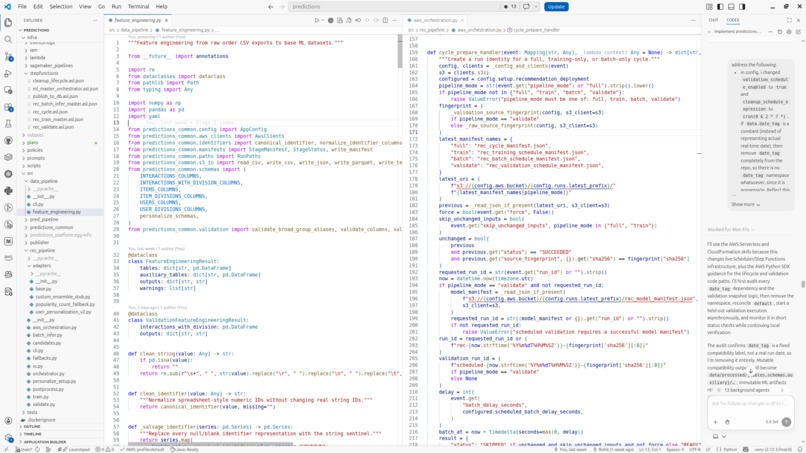Run Python file with play button
Screen dimensions: 806x453
tap(317, 21)
